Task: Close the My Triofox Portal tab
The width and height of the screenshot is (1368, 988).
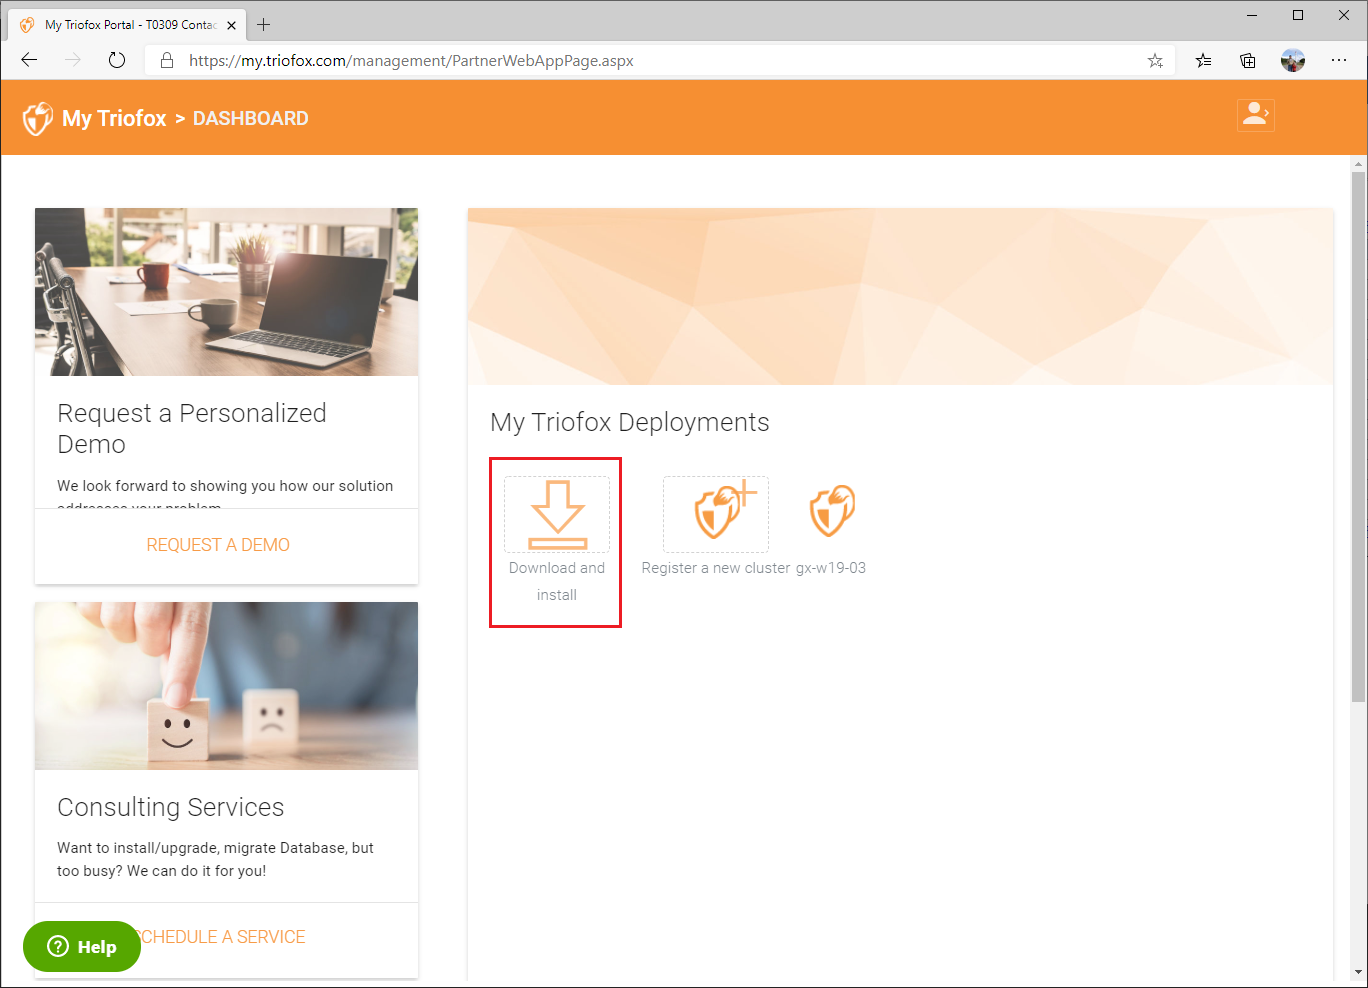Action: pyautogui.click(x=231, y=25)
